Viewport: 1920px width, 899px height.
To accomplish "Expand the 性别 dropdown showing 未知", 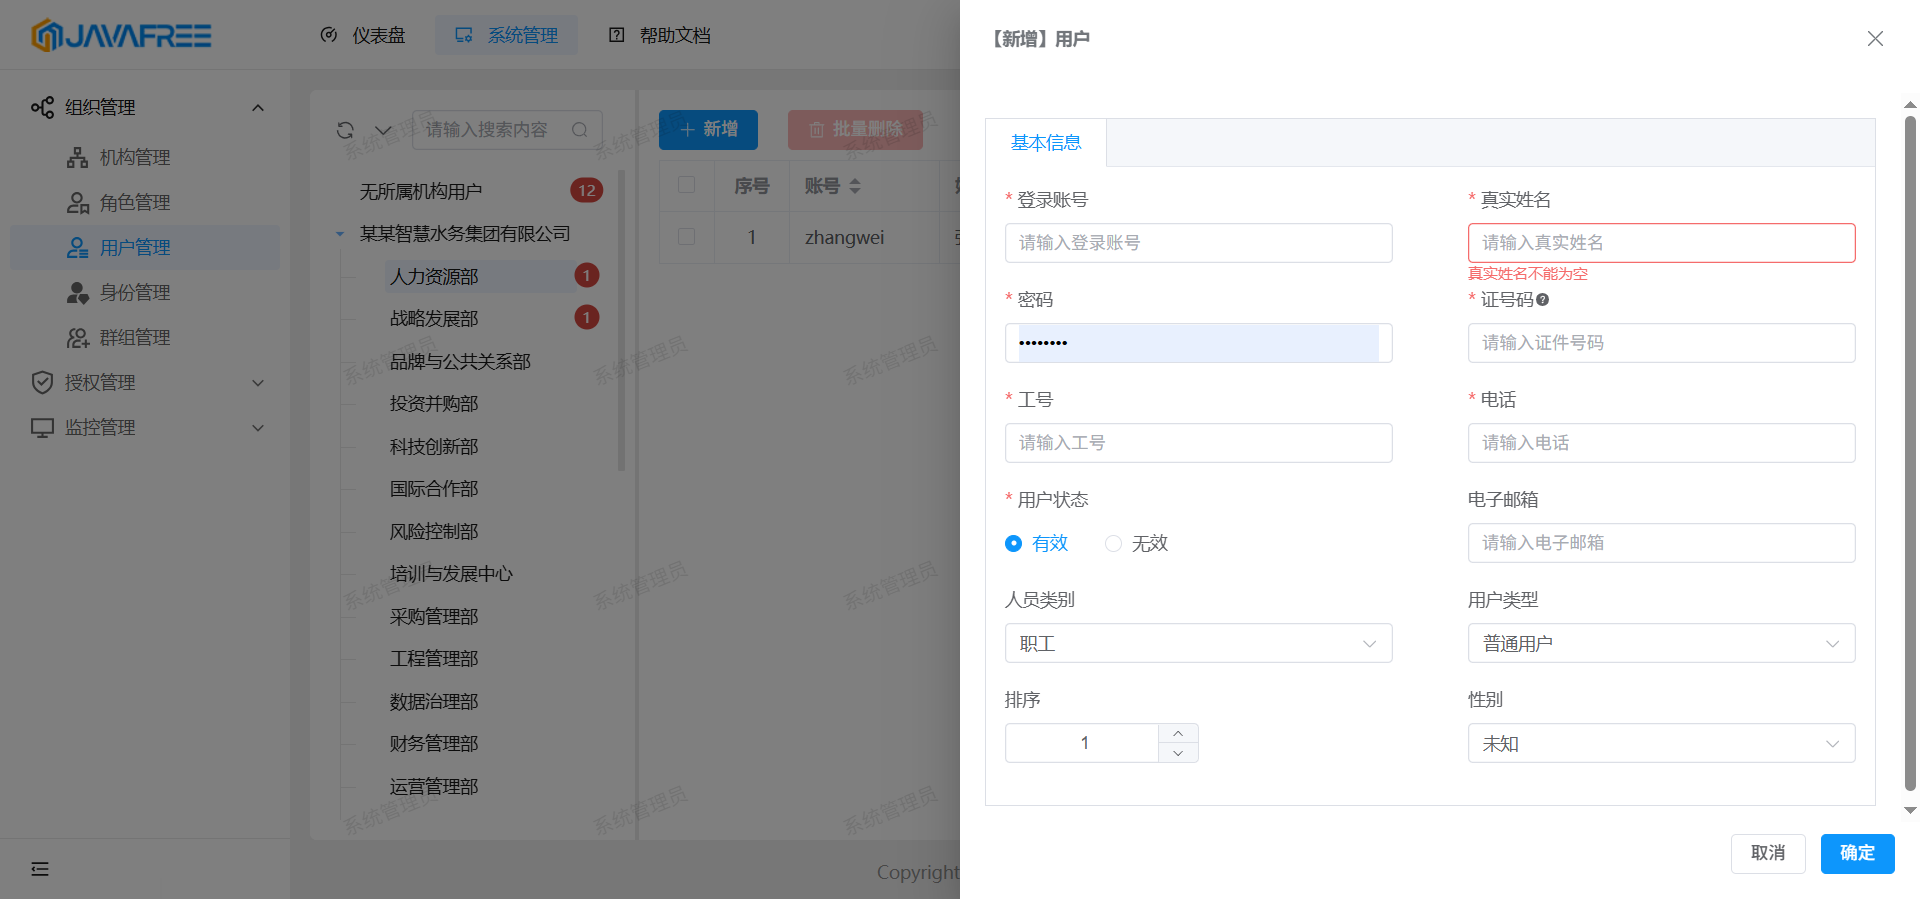I will 1660,743.
